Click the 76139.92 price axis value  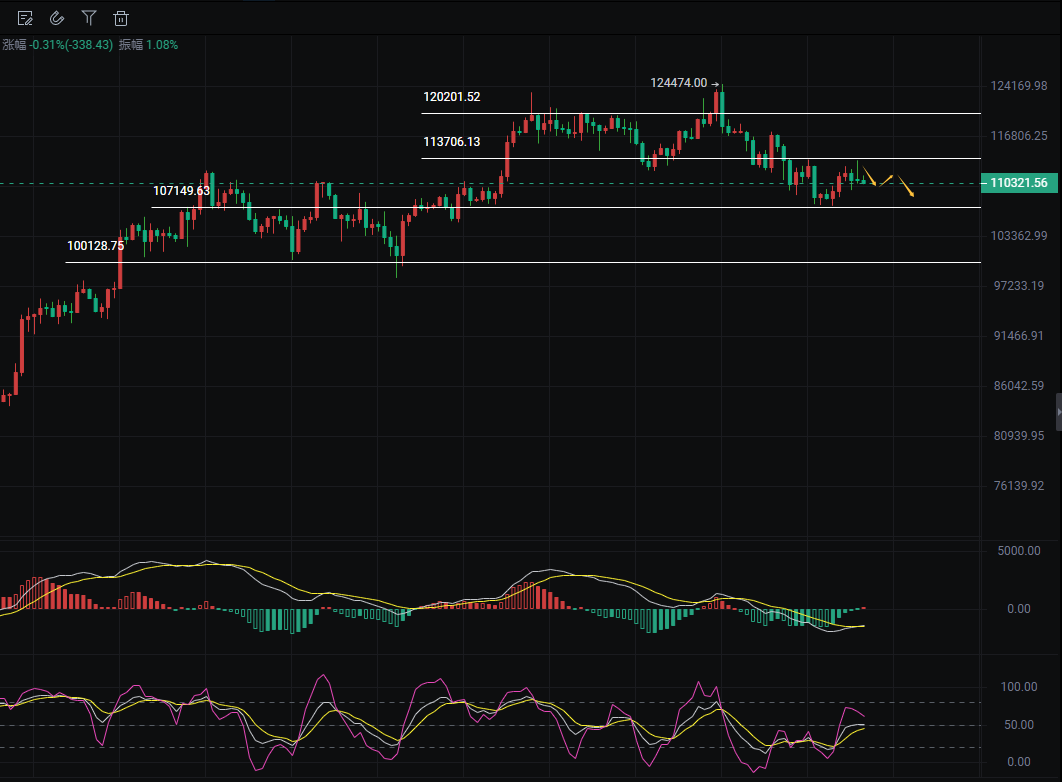pos(1019,486)
